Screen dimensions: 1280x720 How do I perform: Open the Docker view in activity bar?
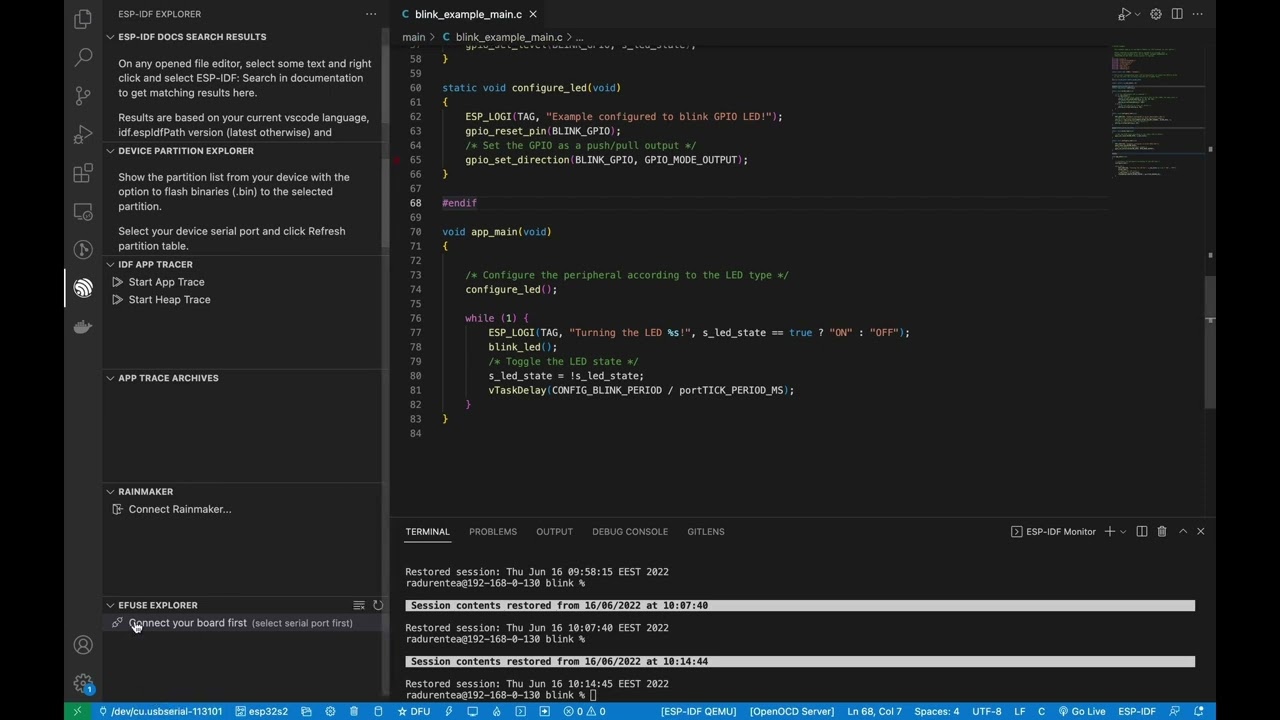click(83, 327)
